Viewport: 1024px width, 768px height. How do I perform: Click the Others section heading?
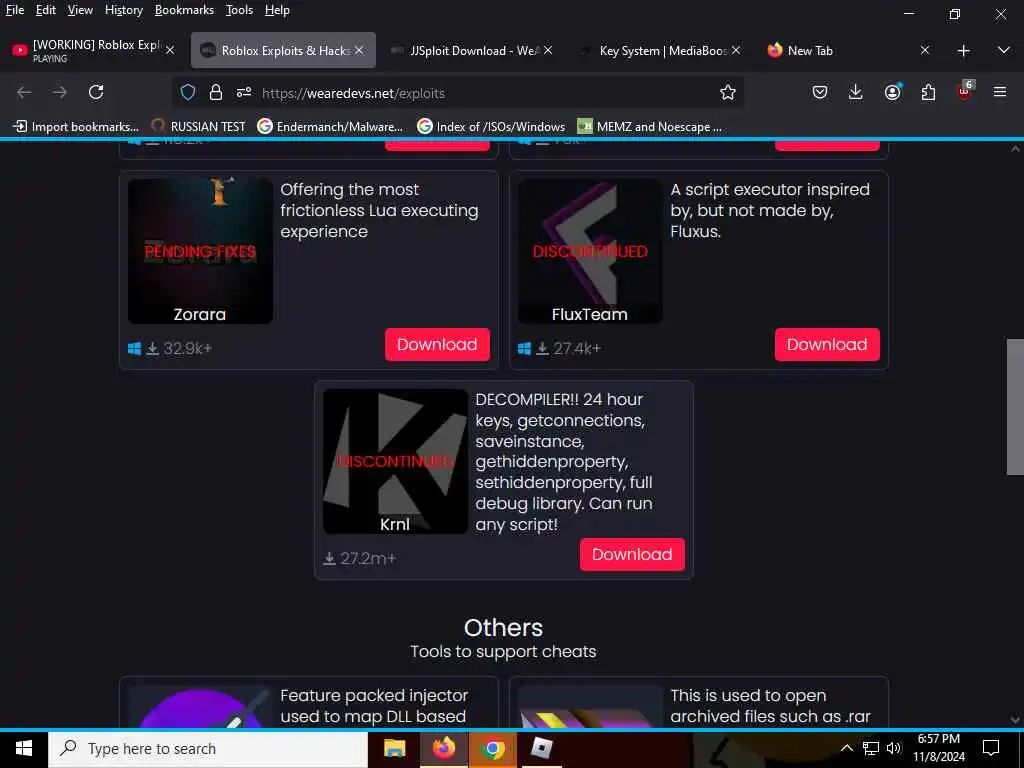click(504, 628)
